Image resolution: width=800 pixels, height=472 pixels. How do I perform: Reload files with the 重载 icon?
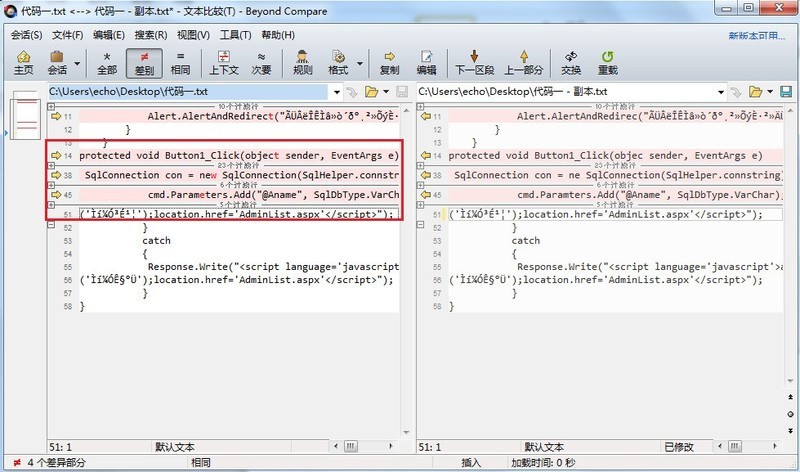[x=607, y=62]
